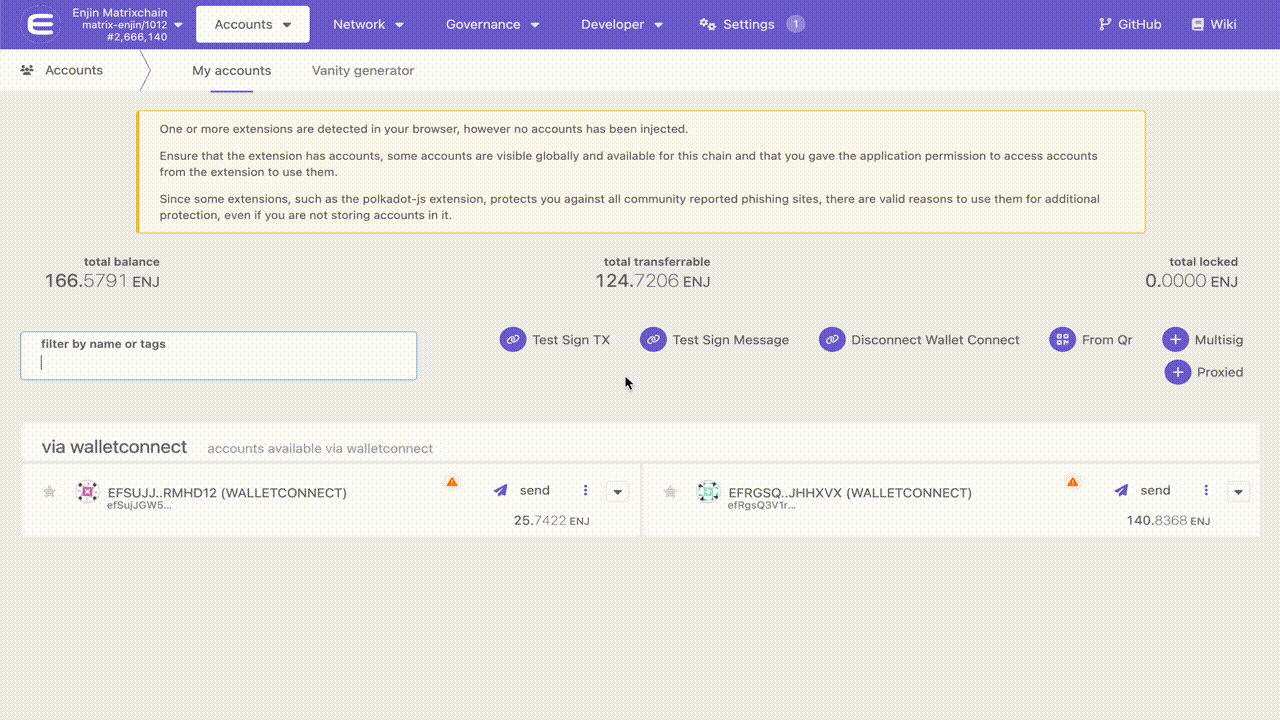Click the total balance 166.5791 ENJ value

pyautogui.click(x=102, y=281)
